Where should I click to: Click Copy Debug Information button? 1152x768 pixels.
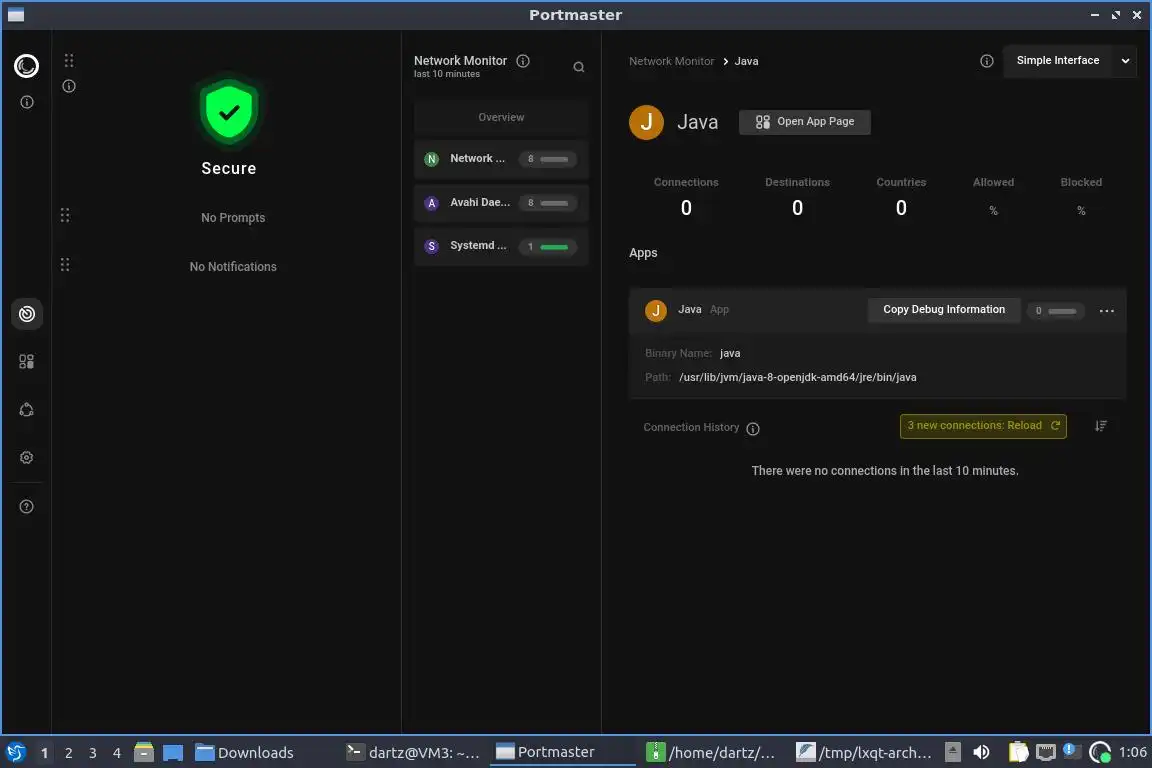944,310
